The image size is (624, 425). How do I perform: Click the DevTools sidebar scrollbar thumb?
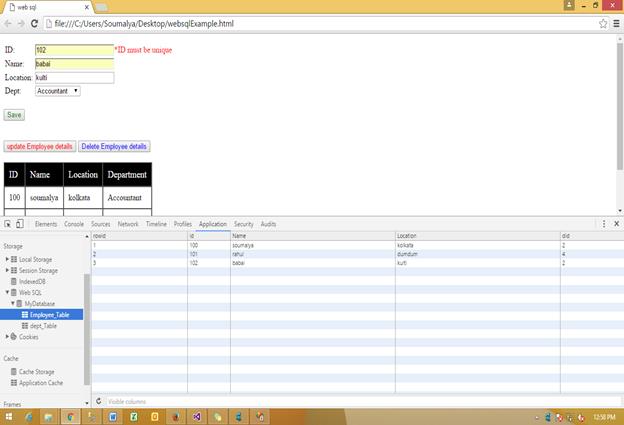87,329
